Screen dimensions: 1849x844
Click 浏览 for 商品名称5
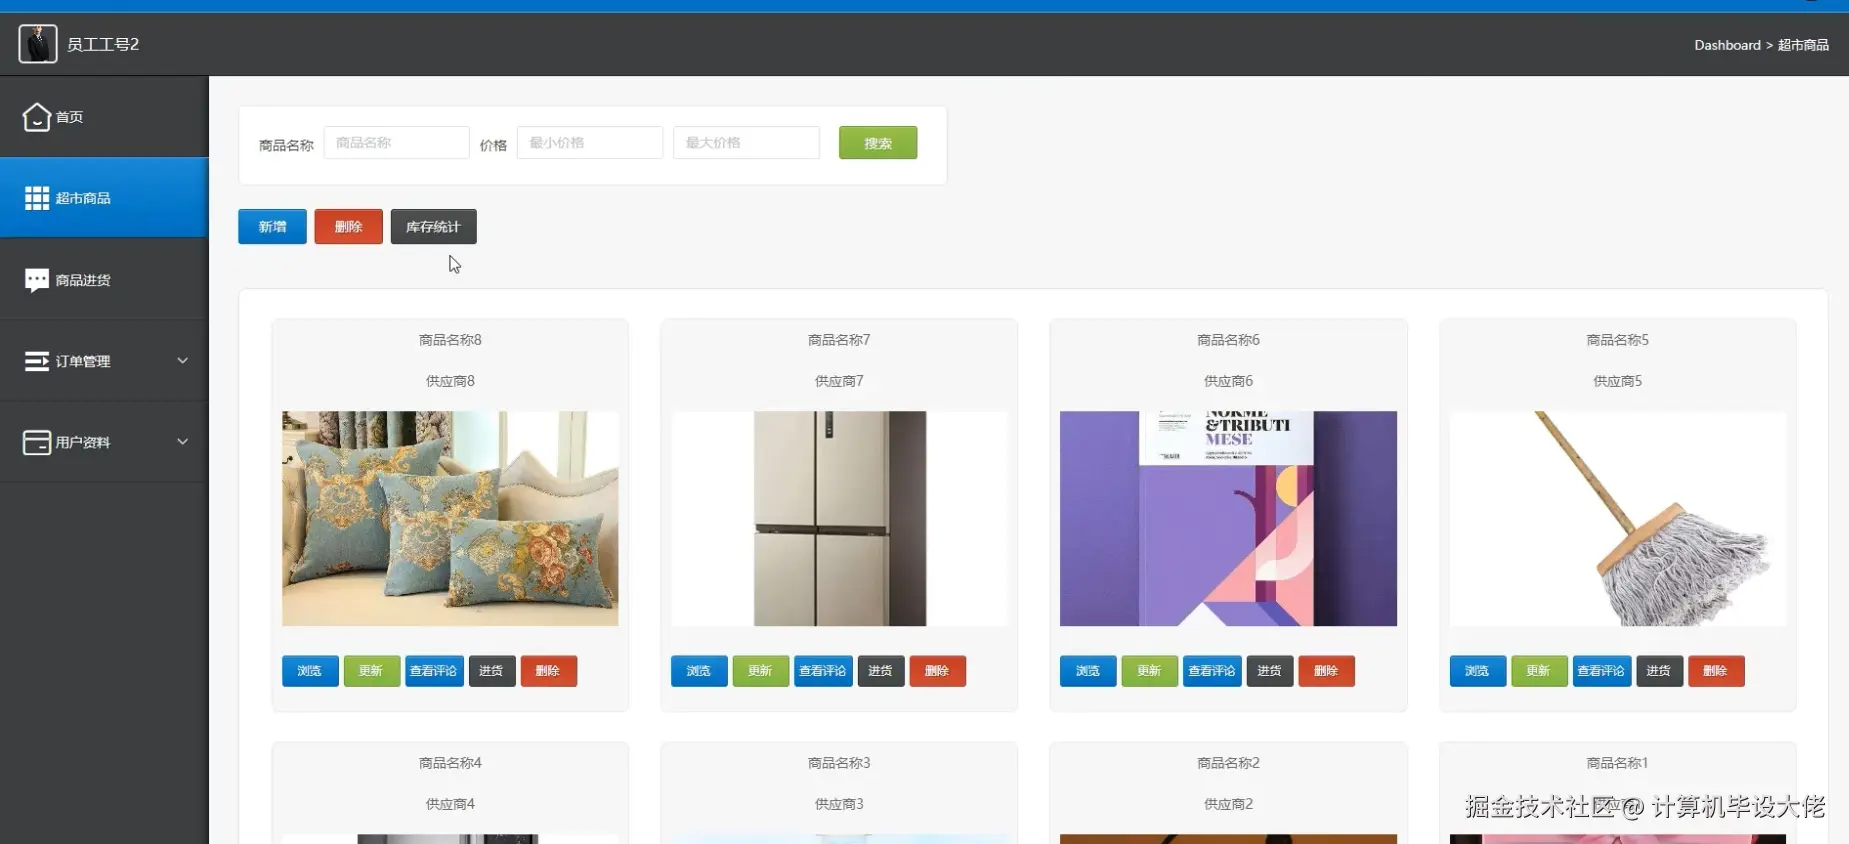pos(1478,671)
